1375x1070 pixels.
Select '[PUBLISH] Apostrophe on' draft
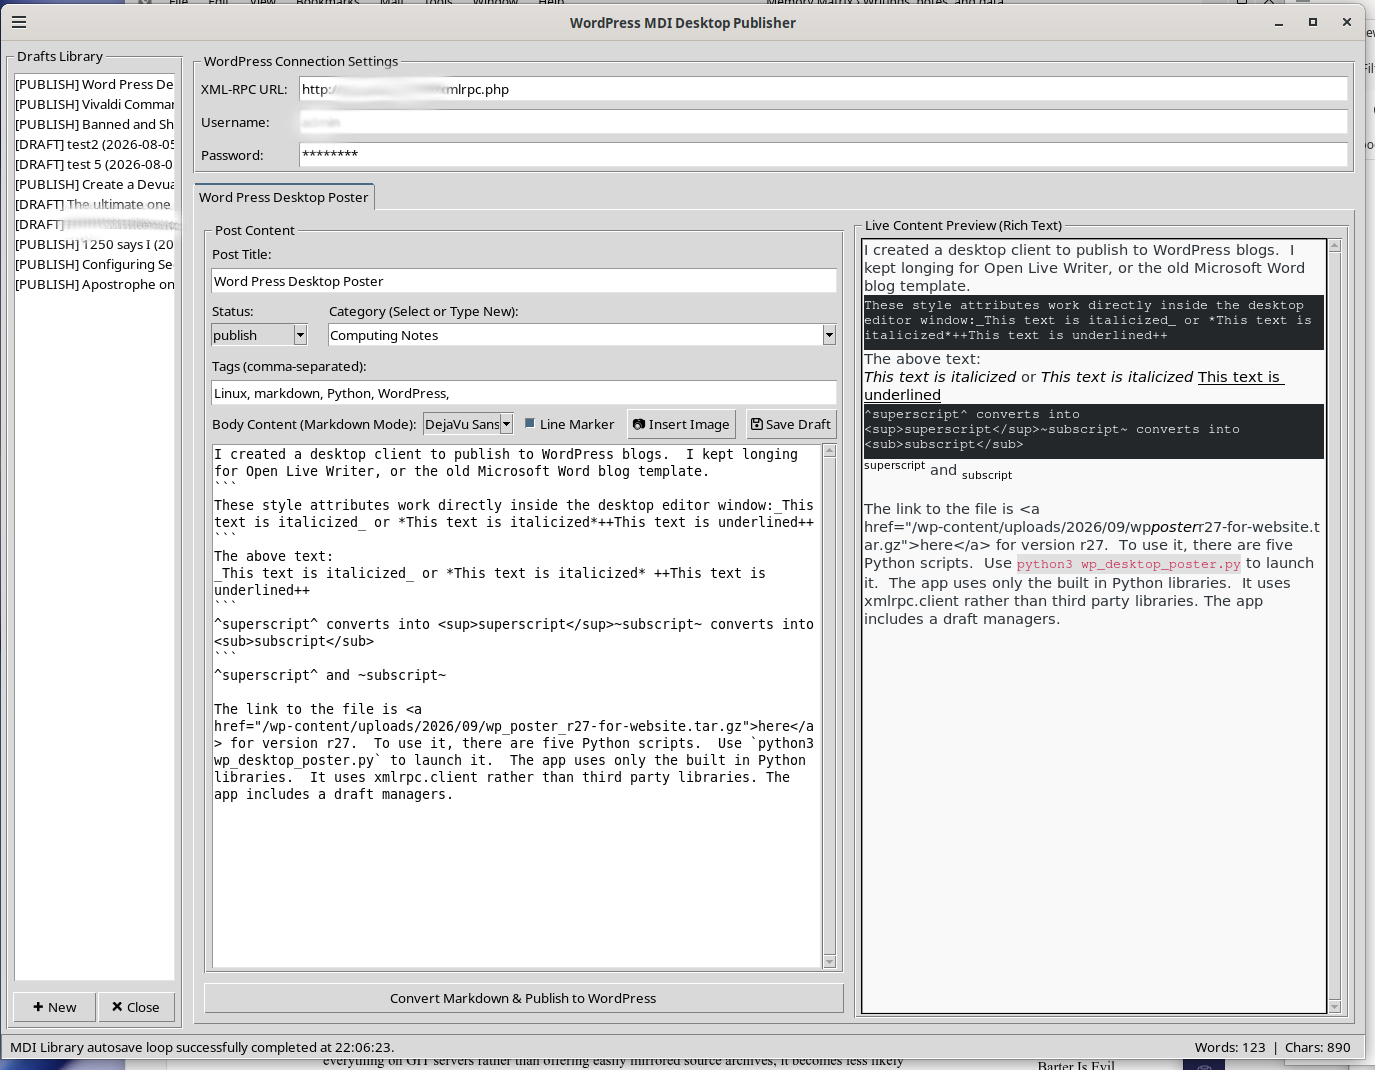pos(94,284)
